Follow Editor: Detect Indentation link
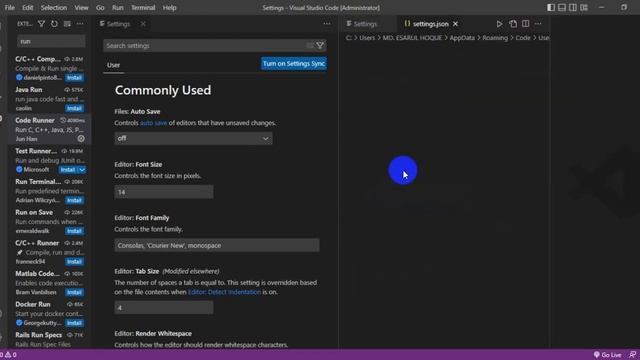Image resolution: width=640 pixels, height=360 pixels. click(224, 292)
